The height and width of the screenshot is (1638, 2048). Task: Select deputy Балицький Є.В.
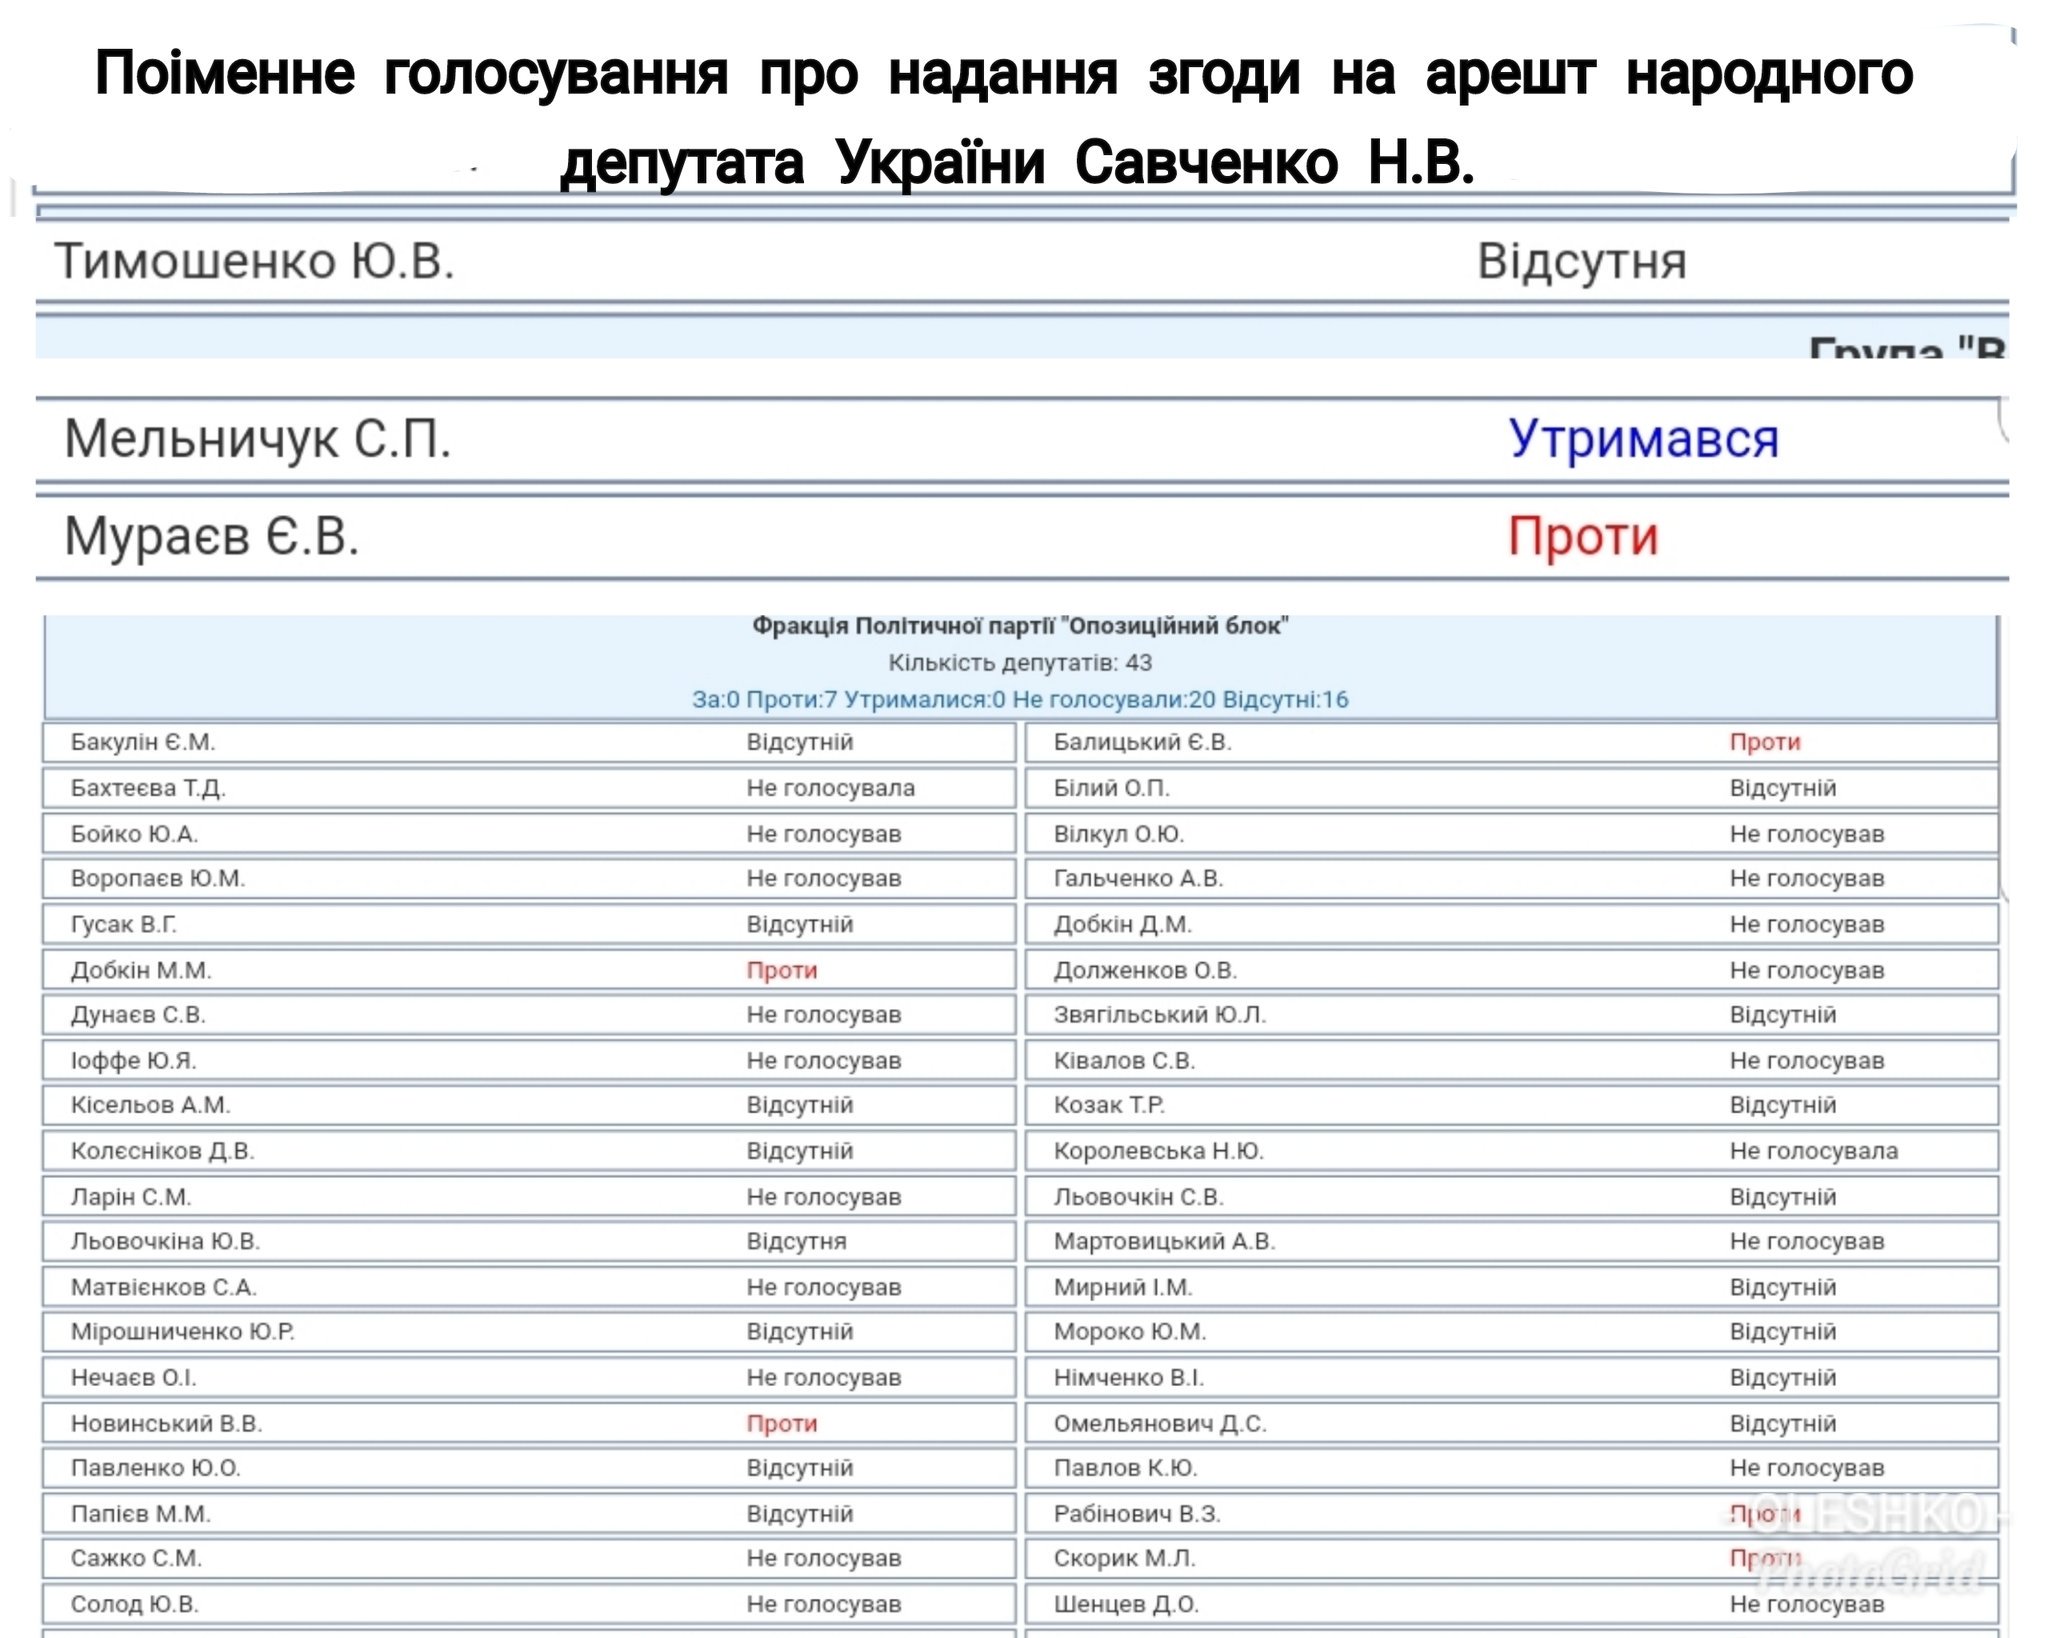pyautogui.click(x=1142, y=742)
